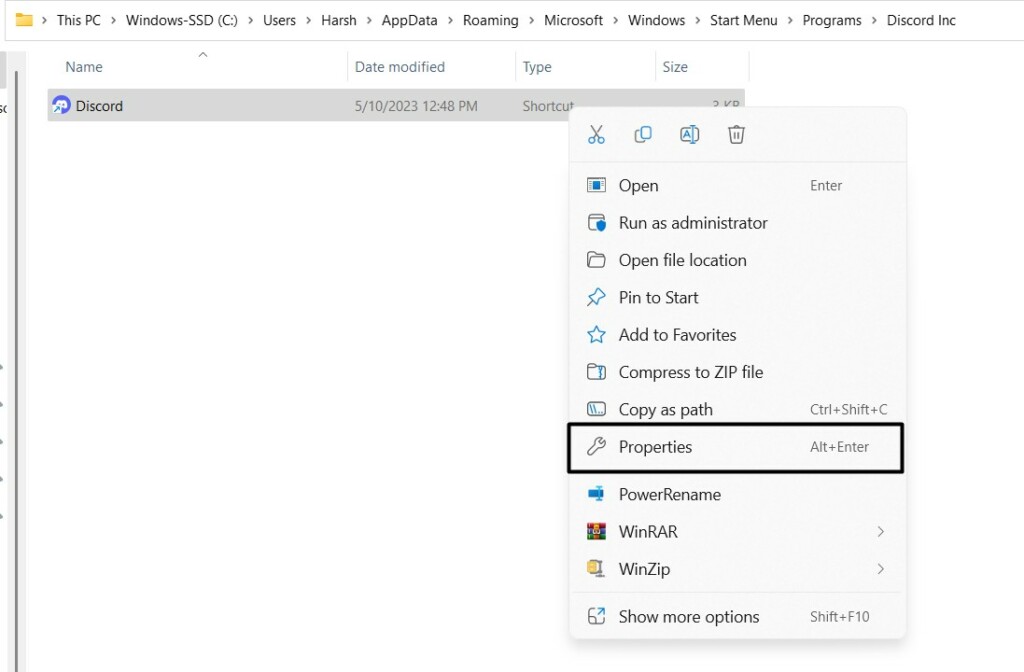Screen dimensions: 1024x672
Task: Open Properties from context menu
Action: click(655, 447)
